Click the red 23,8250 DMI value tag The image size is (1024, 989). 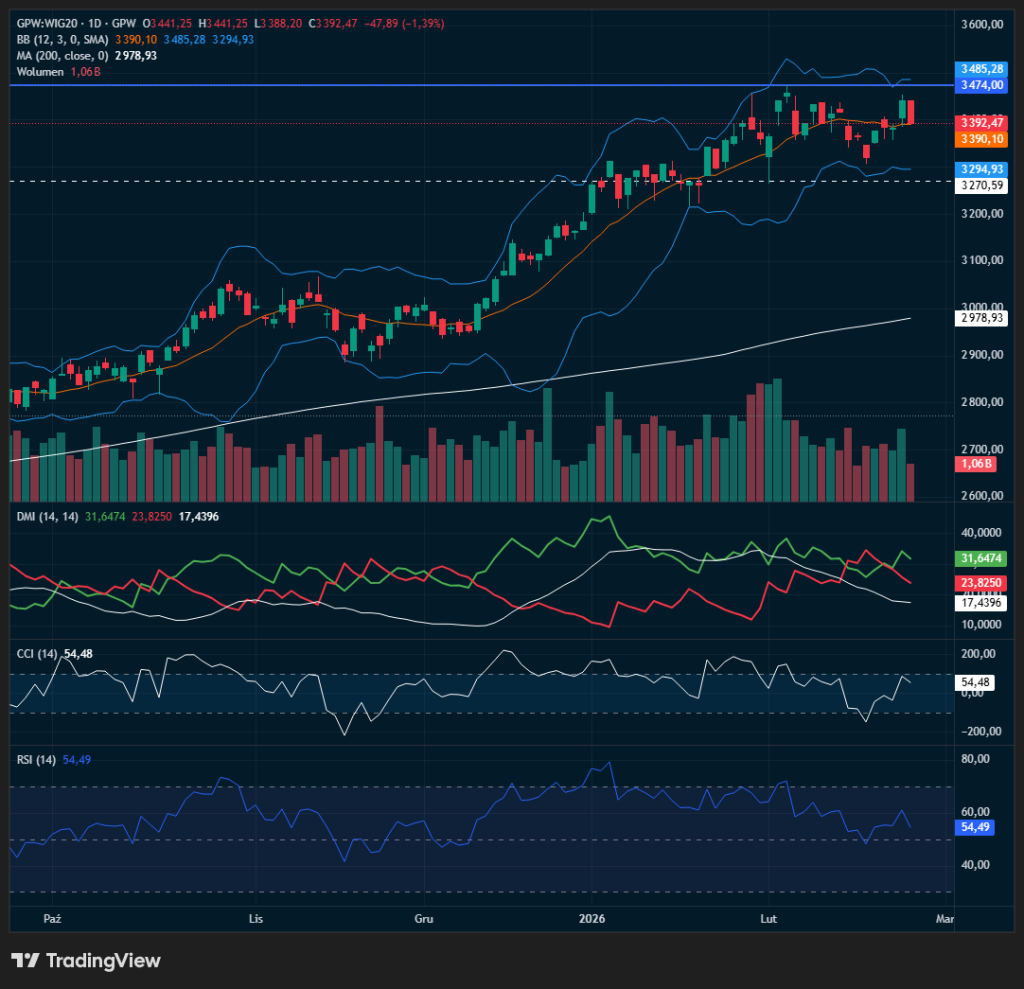pyautogui.click(x=981, y=583)
